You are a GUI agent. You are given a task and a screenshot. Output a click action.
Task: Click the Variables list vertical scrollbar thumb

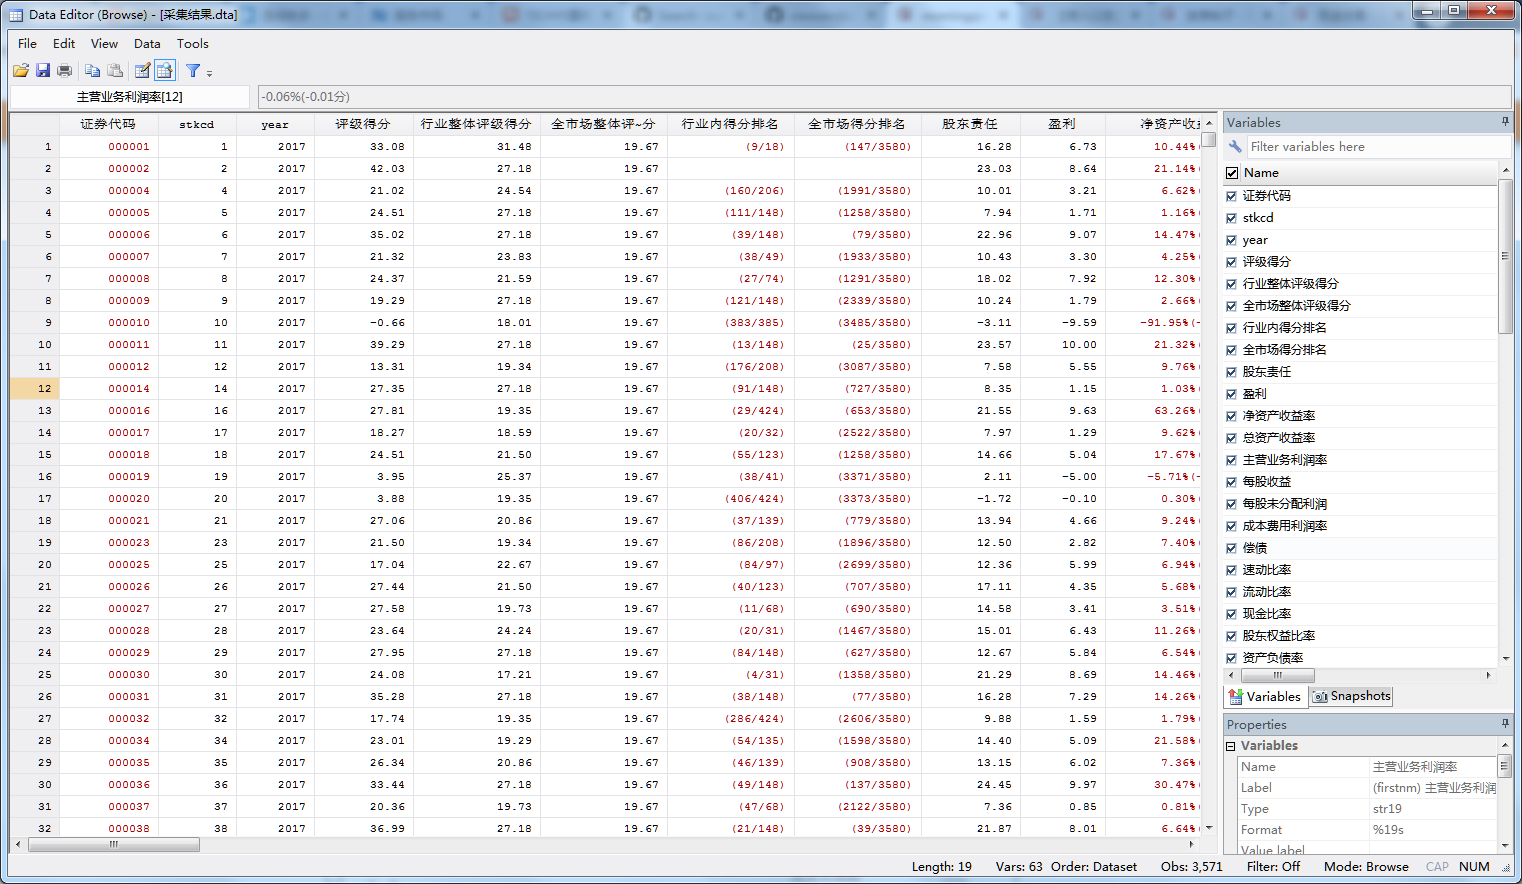[1505, 256]
